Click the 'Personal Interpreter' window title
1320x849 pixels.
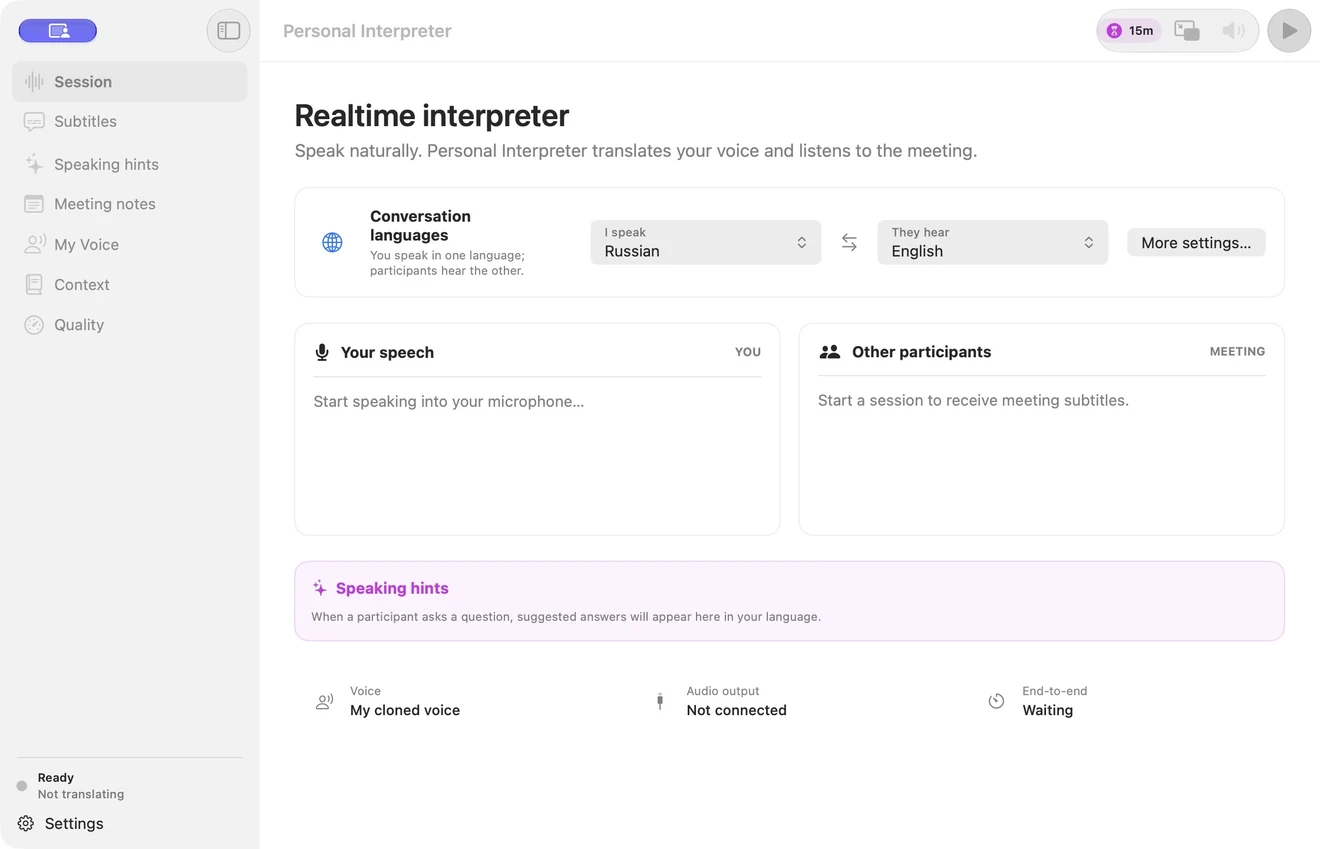(367, 31)
